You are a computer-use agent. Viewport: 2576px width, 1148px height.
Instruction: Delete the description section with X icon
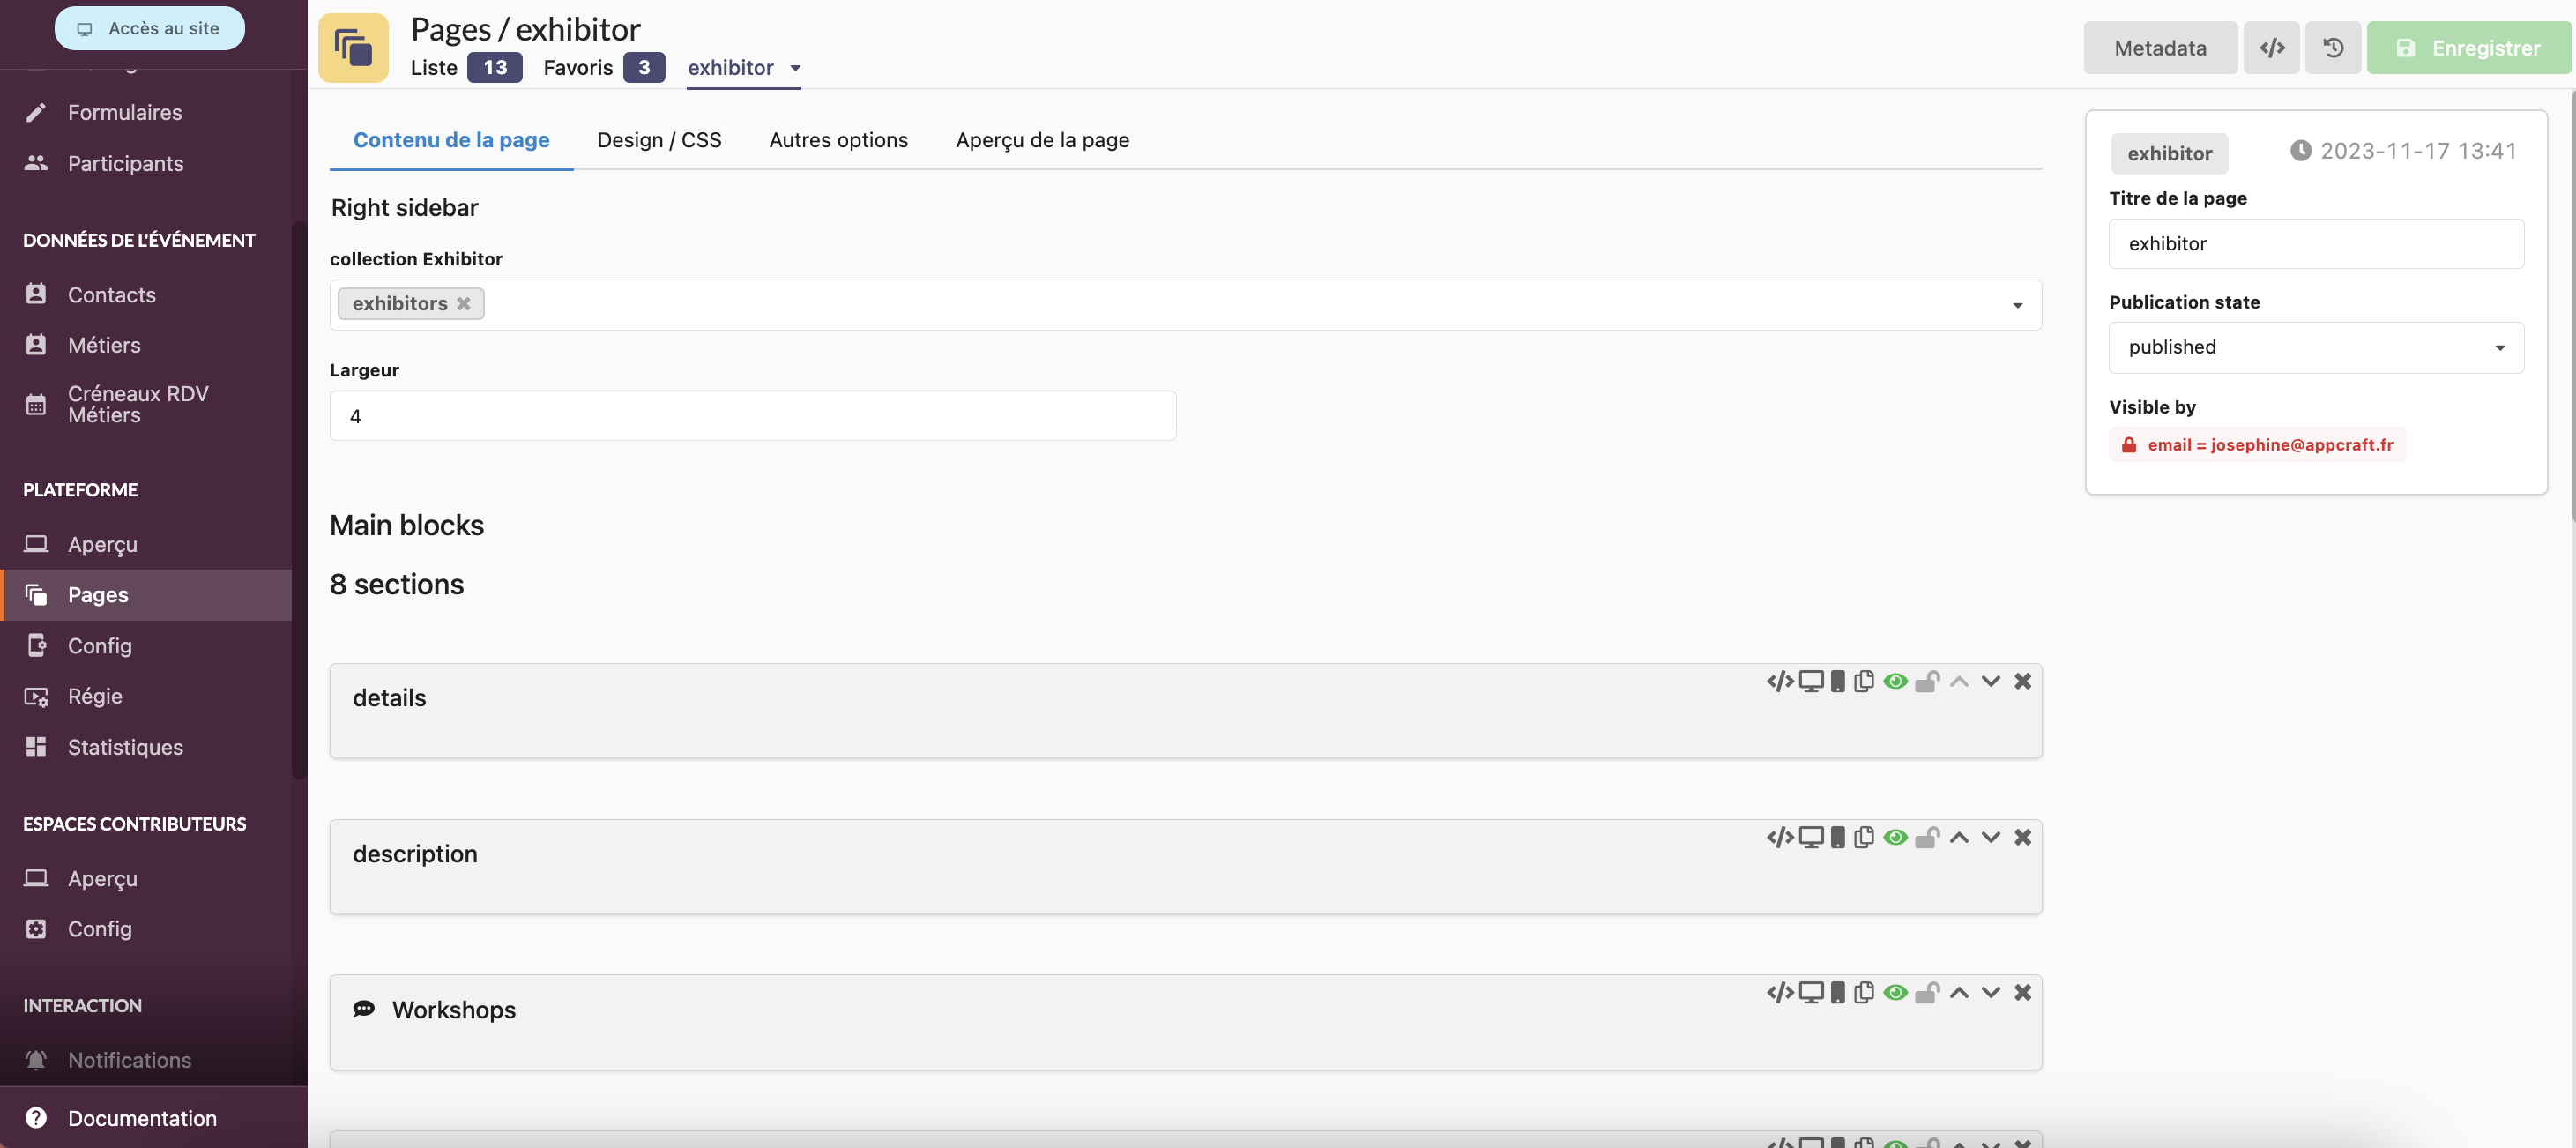click(x=2022, y=837)
